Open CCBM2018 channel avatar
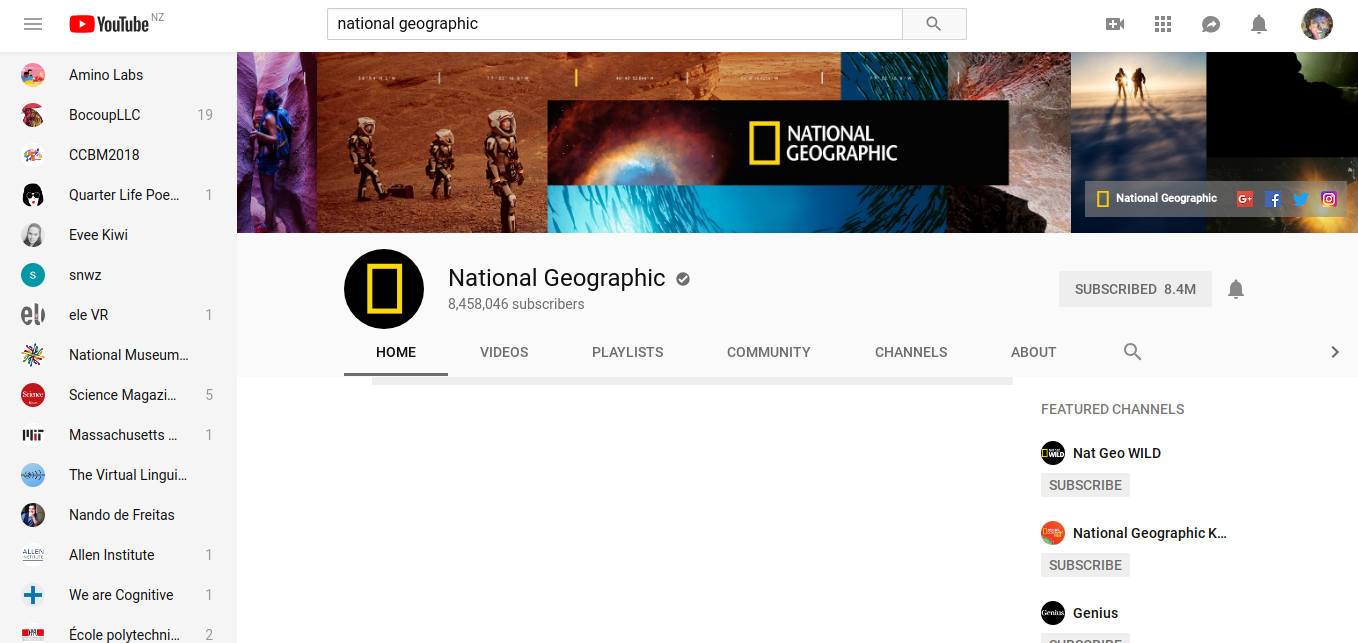The height and width of the screenshot is (643, 1358). 33,155
